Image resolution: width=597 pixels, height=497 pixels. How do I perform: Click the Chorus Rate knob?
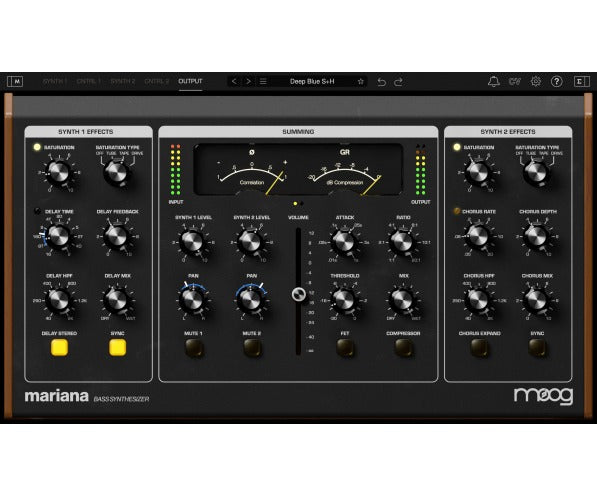tap(479, 237)
